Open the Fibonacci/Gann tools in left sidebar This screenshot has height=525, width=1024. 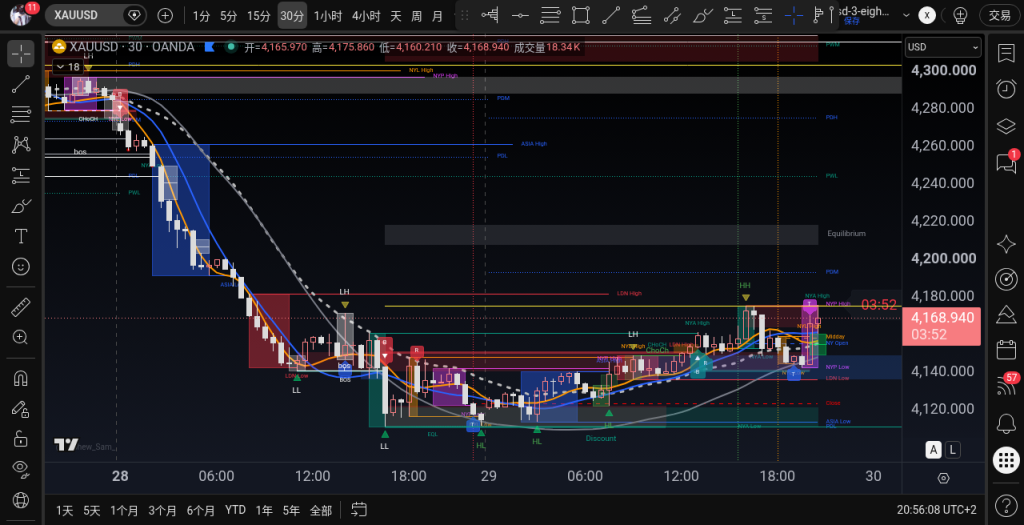tap(21, 114)
